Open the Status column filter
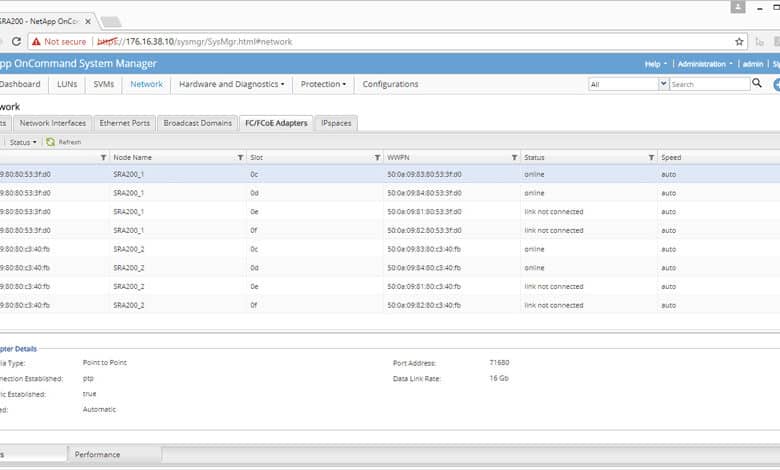The height and width of the screenshot is (470, 780). (651, 157)
